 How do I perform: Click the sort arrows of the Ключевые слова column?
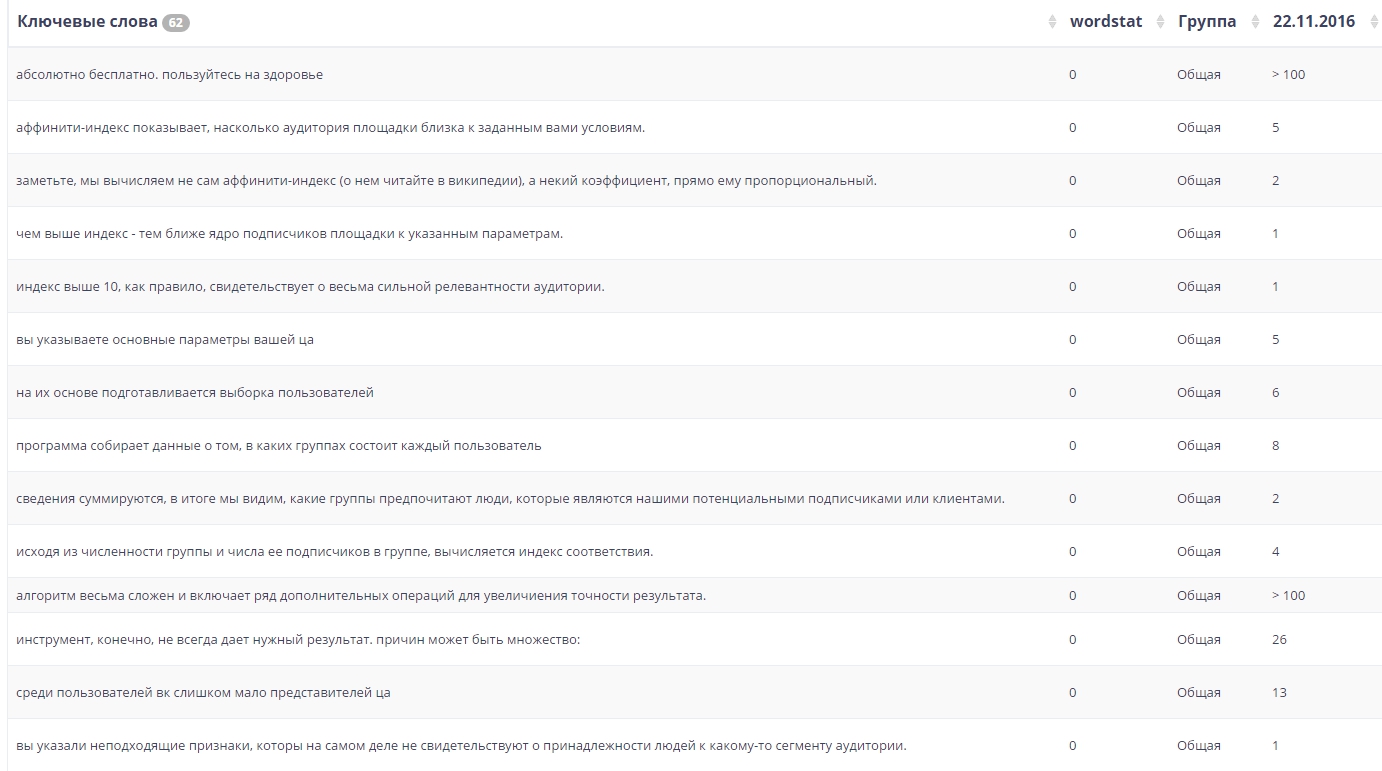tap(1052, 22)
